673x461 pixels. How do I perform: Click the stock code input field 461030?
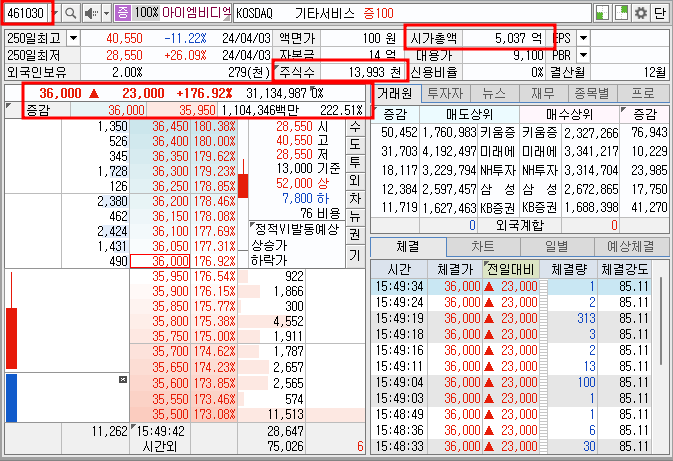[26, 13]
